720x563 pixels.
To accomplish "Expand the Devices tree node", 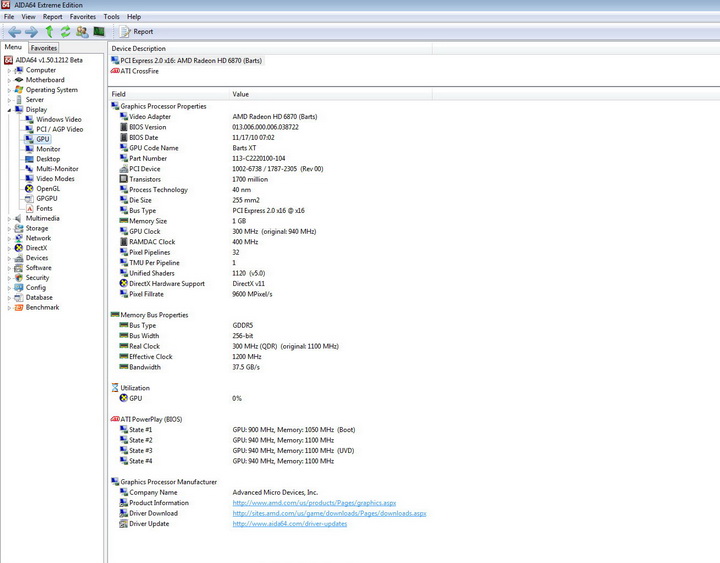I will click(x=9, y=258).
